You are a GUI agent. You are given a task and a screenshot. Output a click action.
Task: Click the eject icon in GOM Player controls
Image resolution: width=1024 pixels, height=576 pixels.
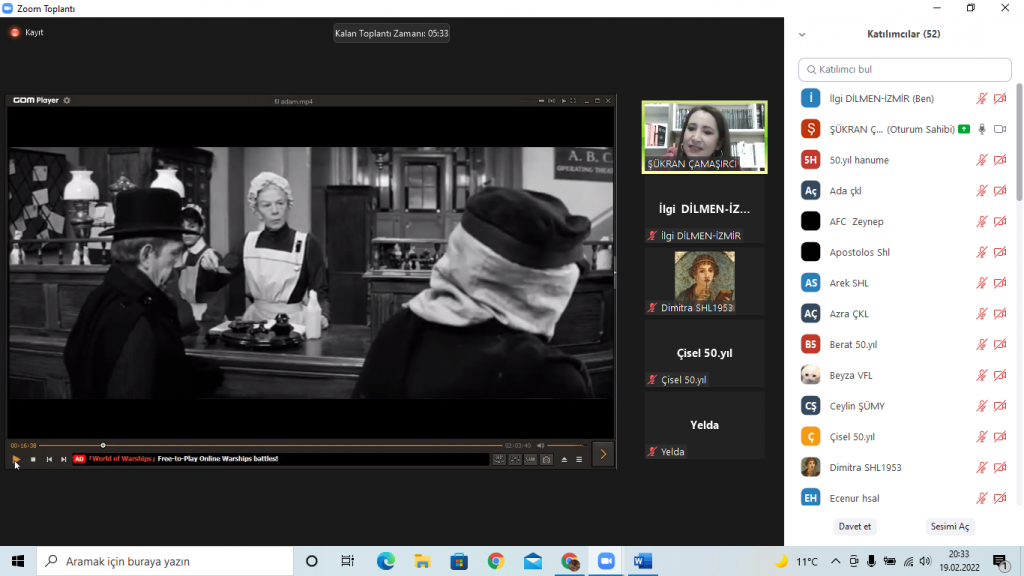tap(563, 457)
